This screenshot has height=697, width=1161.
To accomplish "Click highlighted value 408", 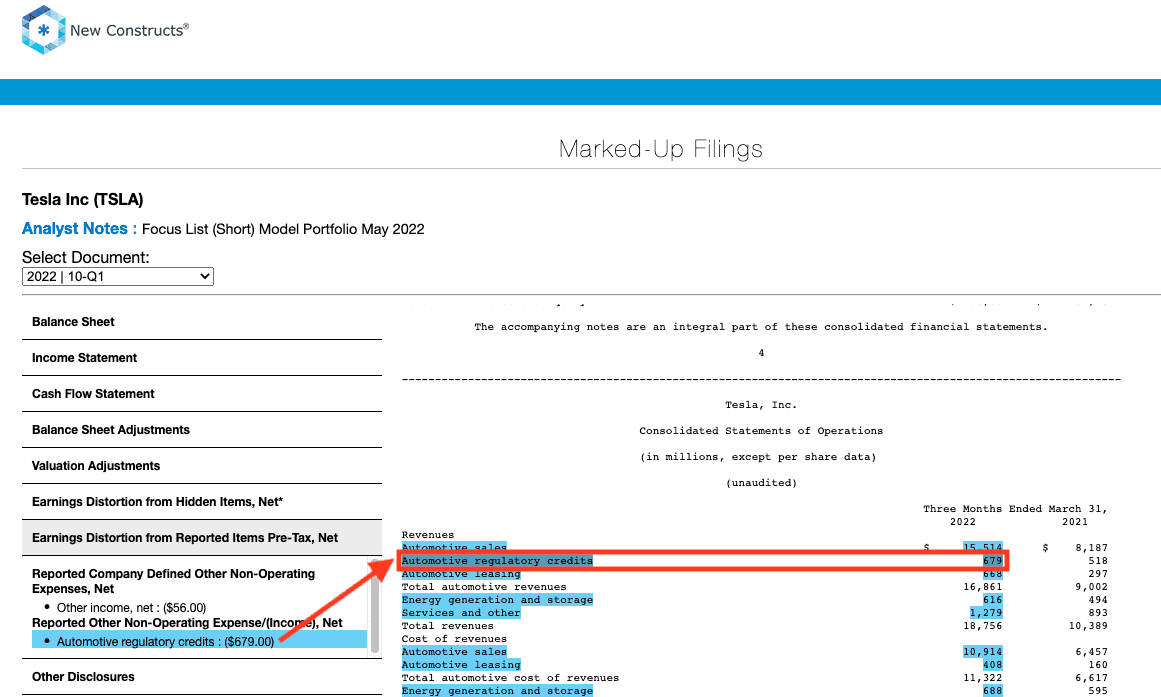I will click(992, 664).
